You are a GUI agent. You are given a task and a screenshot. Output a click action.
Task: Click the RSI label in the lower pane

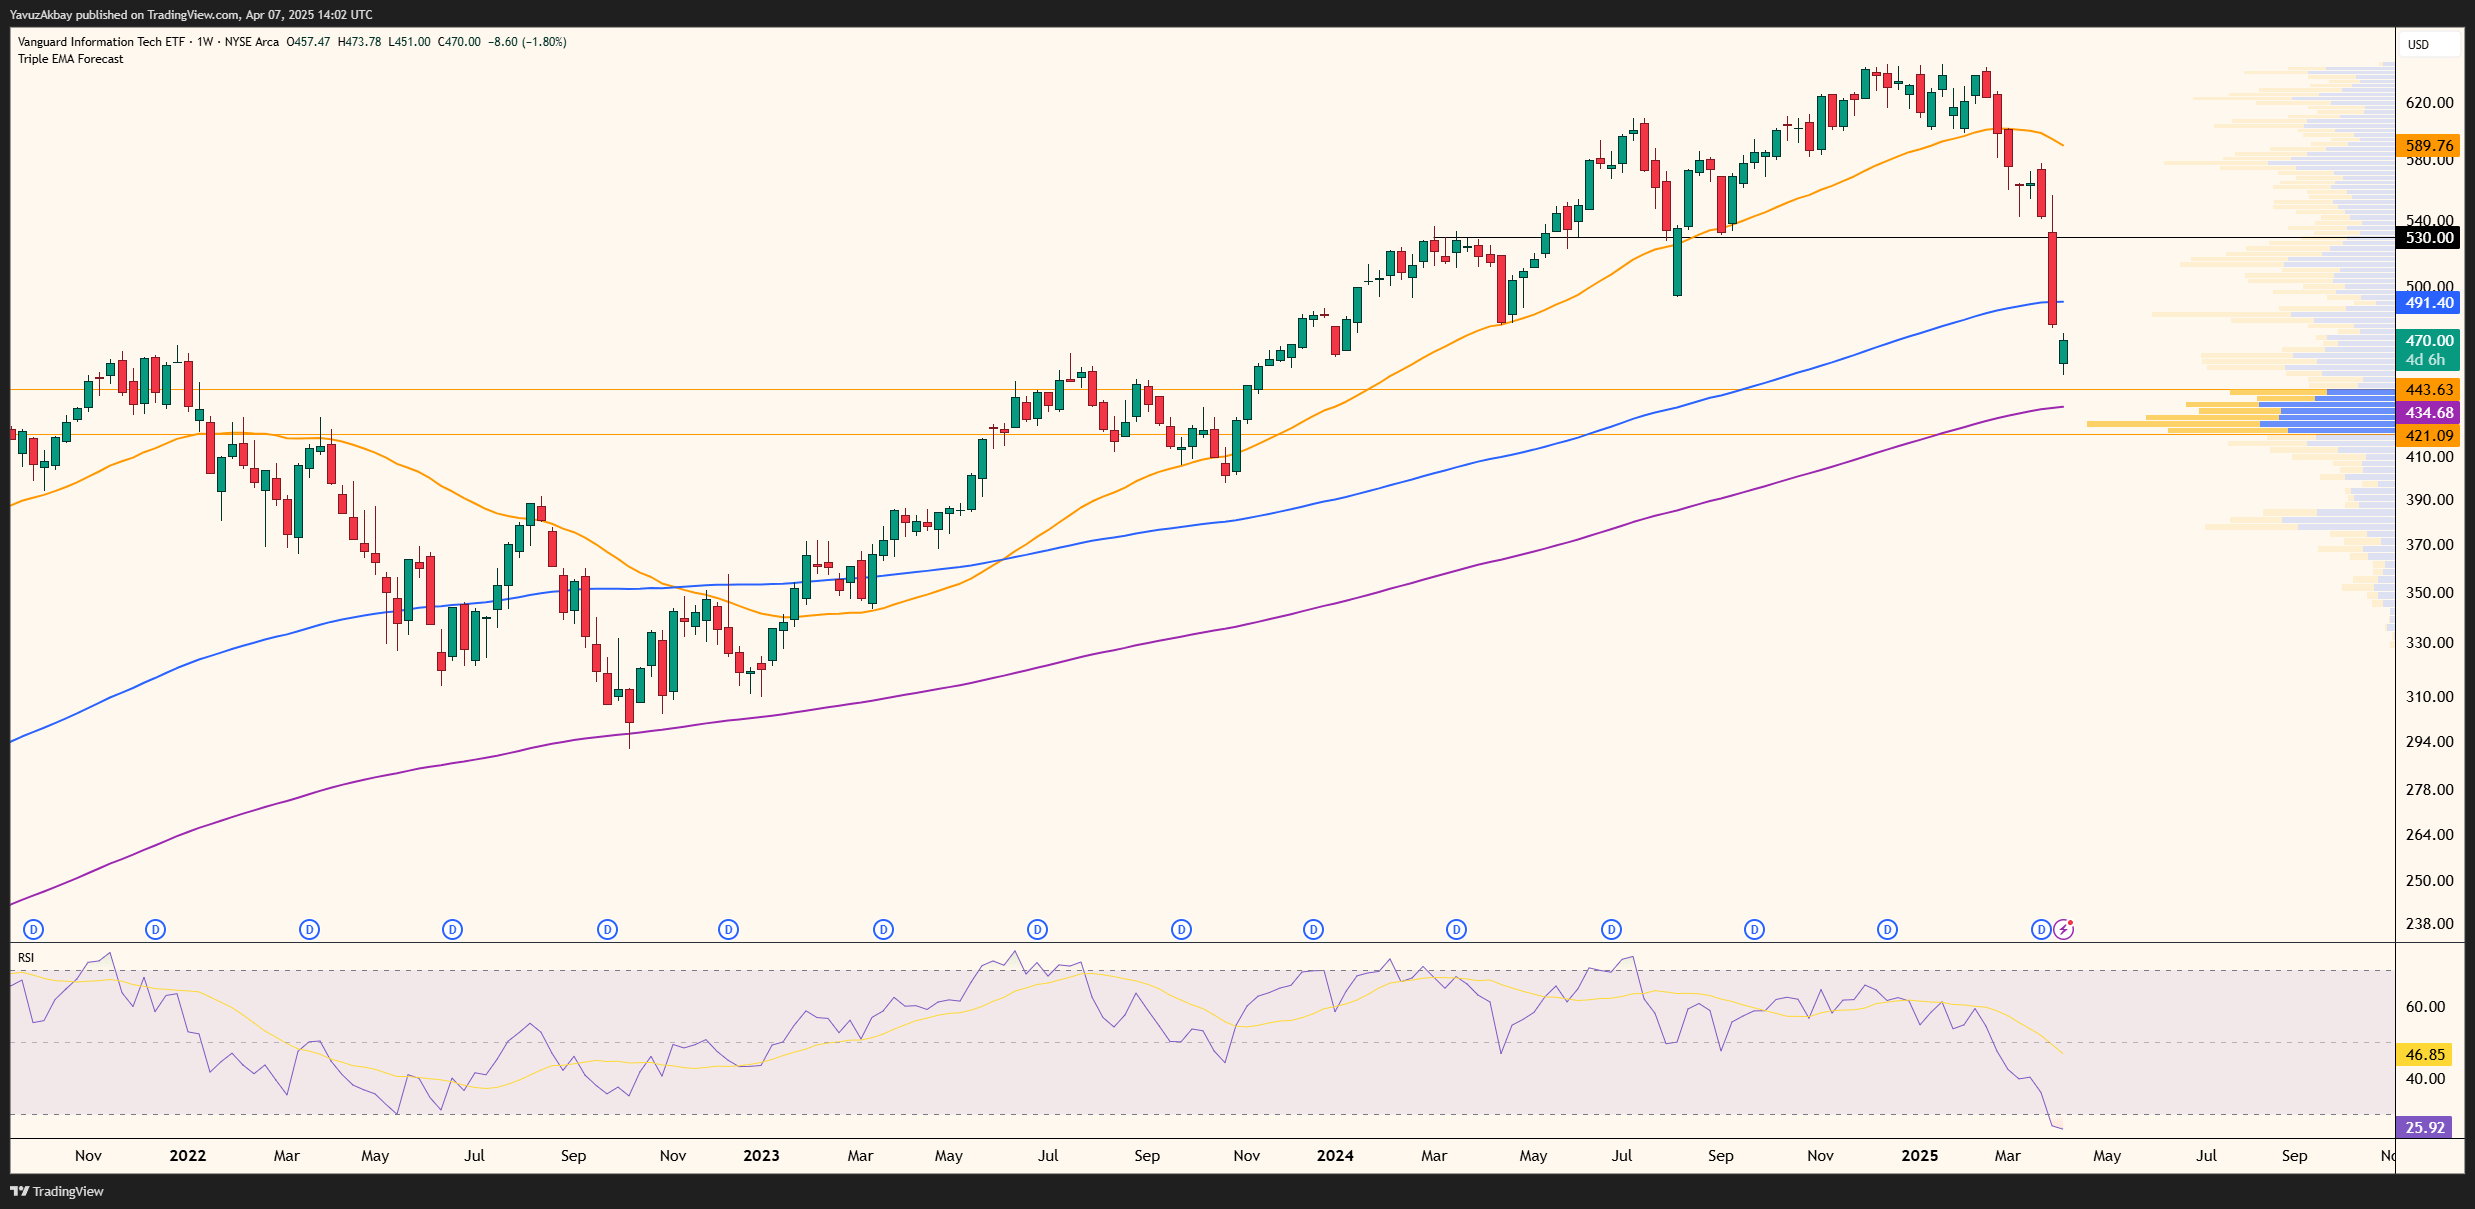coord(28,957)
